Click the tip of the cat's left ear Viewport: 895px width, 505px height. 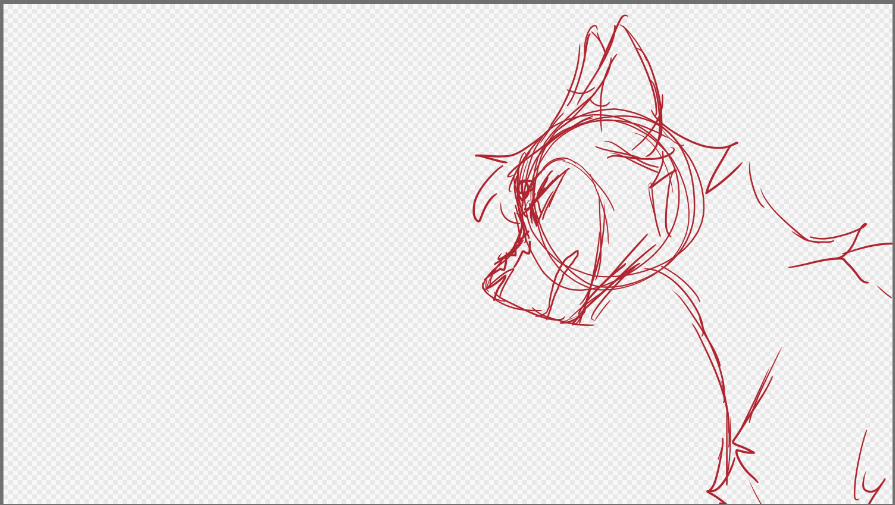tap(589, 29)
